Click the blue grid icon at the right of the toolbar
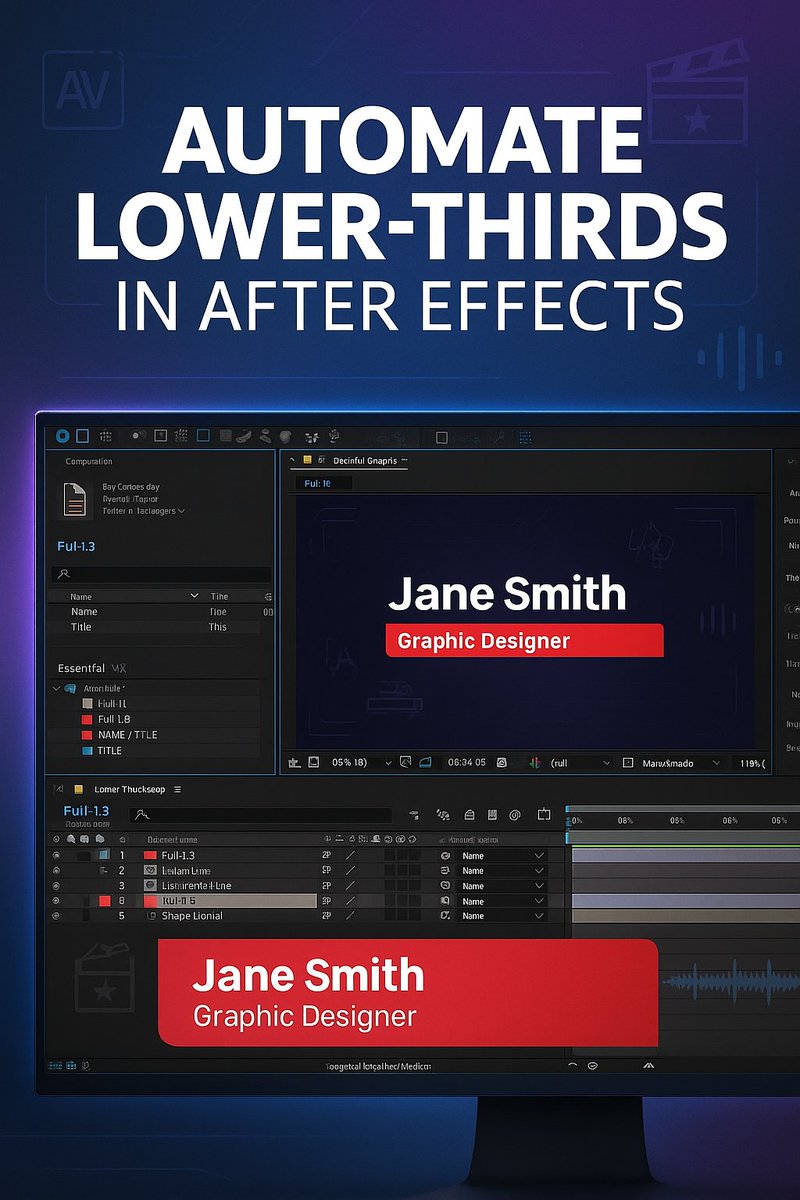 (525, 437)
